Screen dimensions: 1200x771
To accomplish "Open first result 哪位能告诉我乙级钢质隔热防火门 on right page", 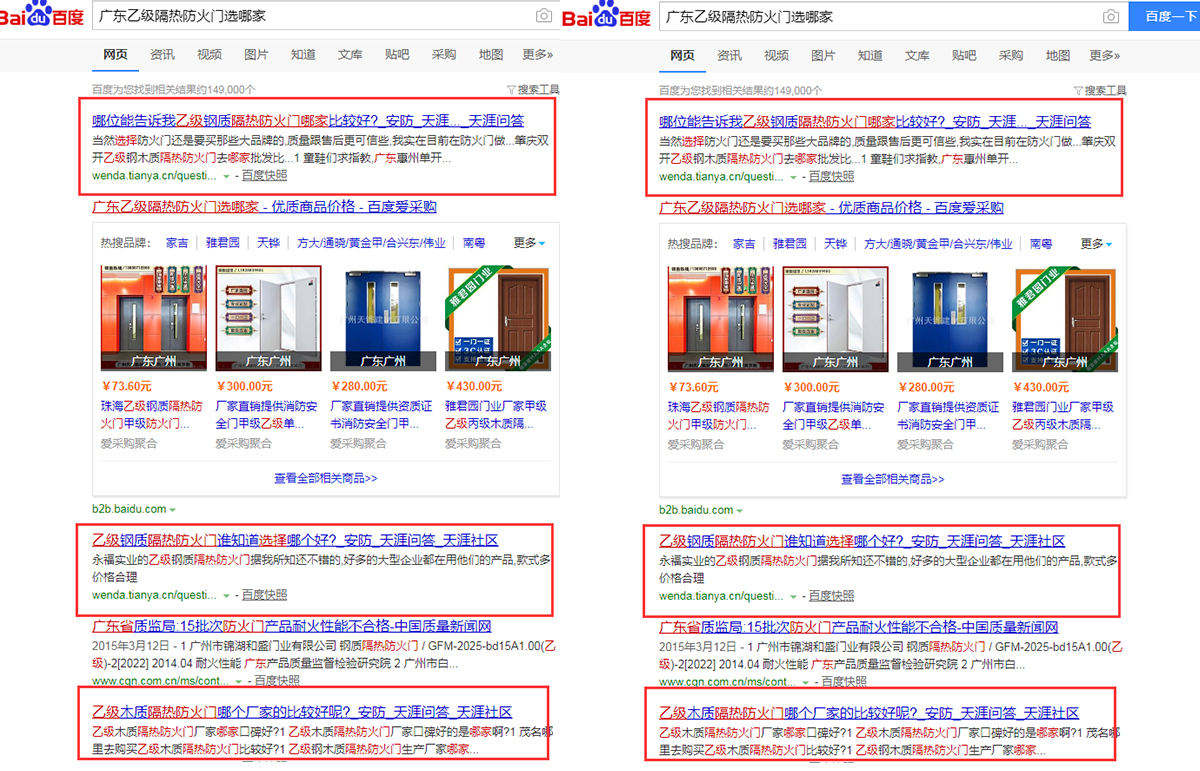I will click(x=875, y=121).
